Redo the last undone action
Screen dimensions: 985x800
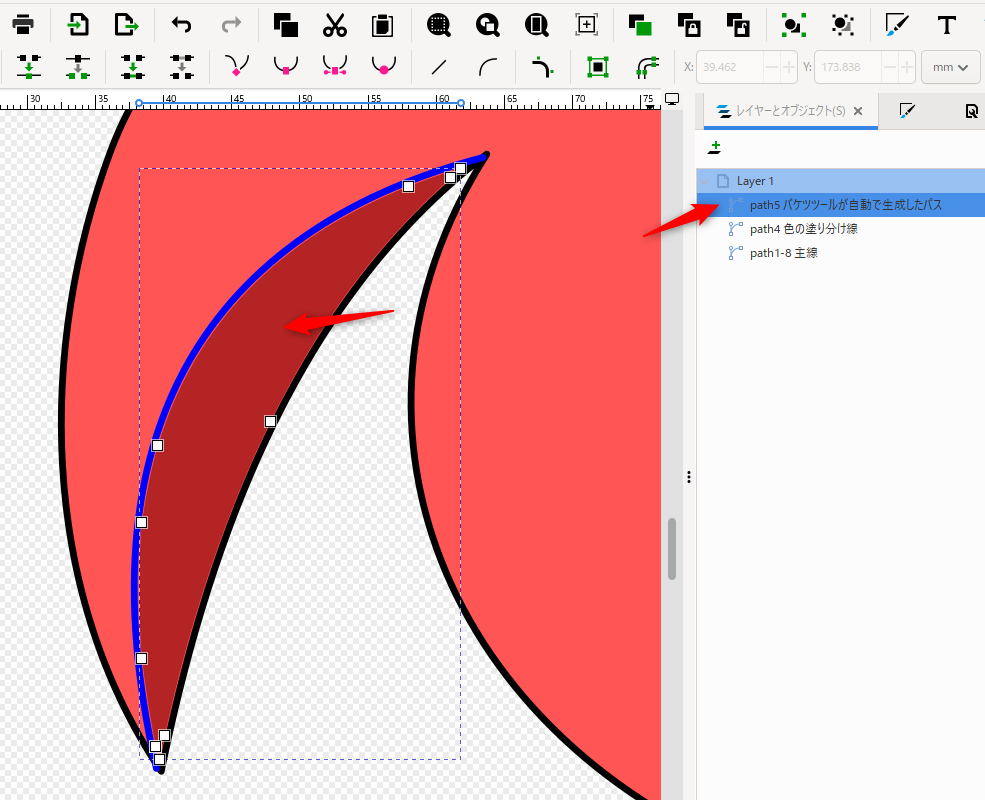tap(231, 24)
